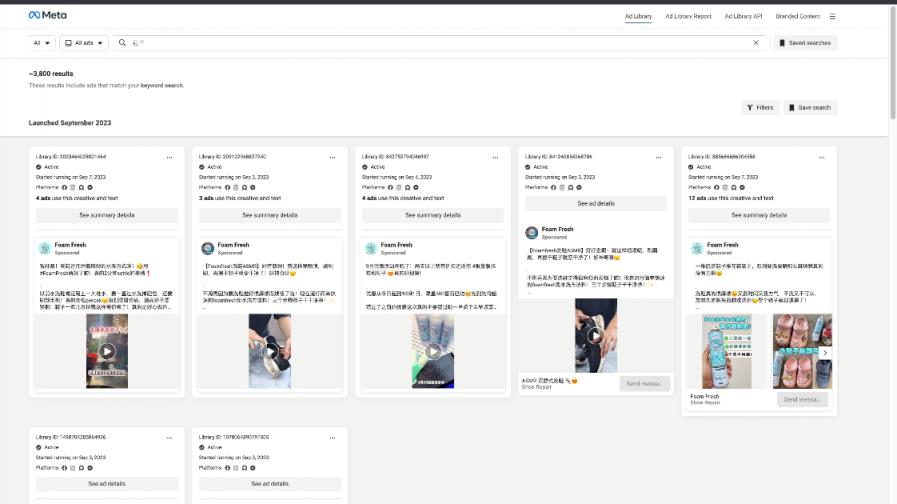Screen dimensions: 897x504
Task: Click '3 ads use this creative and text'
Action: pyautogui.click(x=240, y=199)
